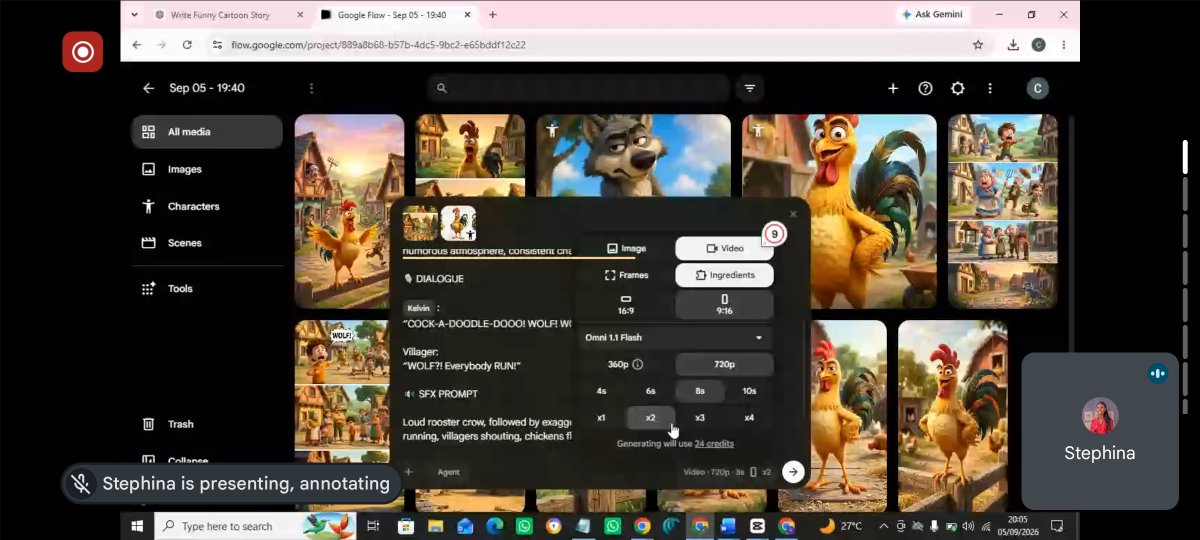1200x540 pixels.
Task: Click the audio indicator on Stephina's tile
Action: 1158,373
